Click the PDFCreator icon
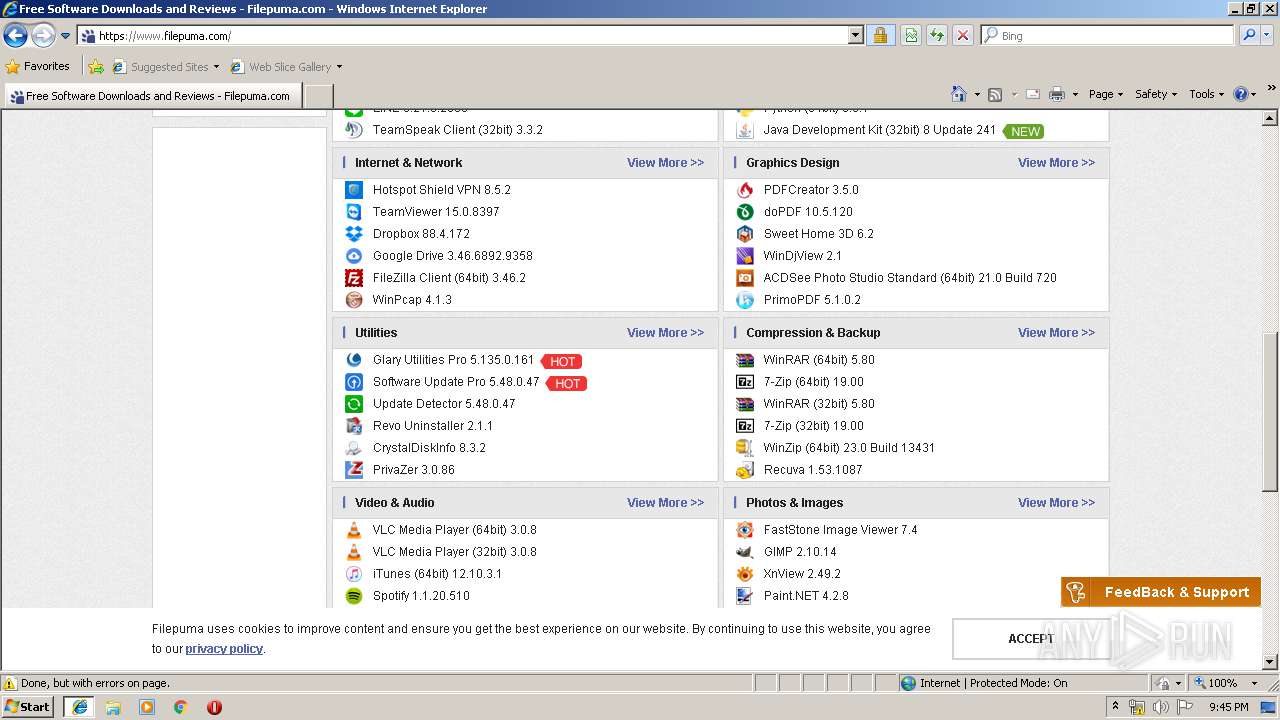The width and height of the screenshot is (1280, 720). click(745, 190)
